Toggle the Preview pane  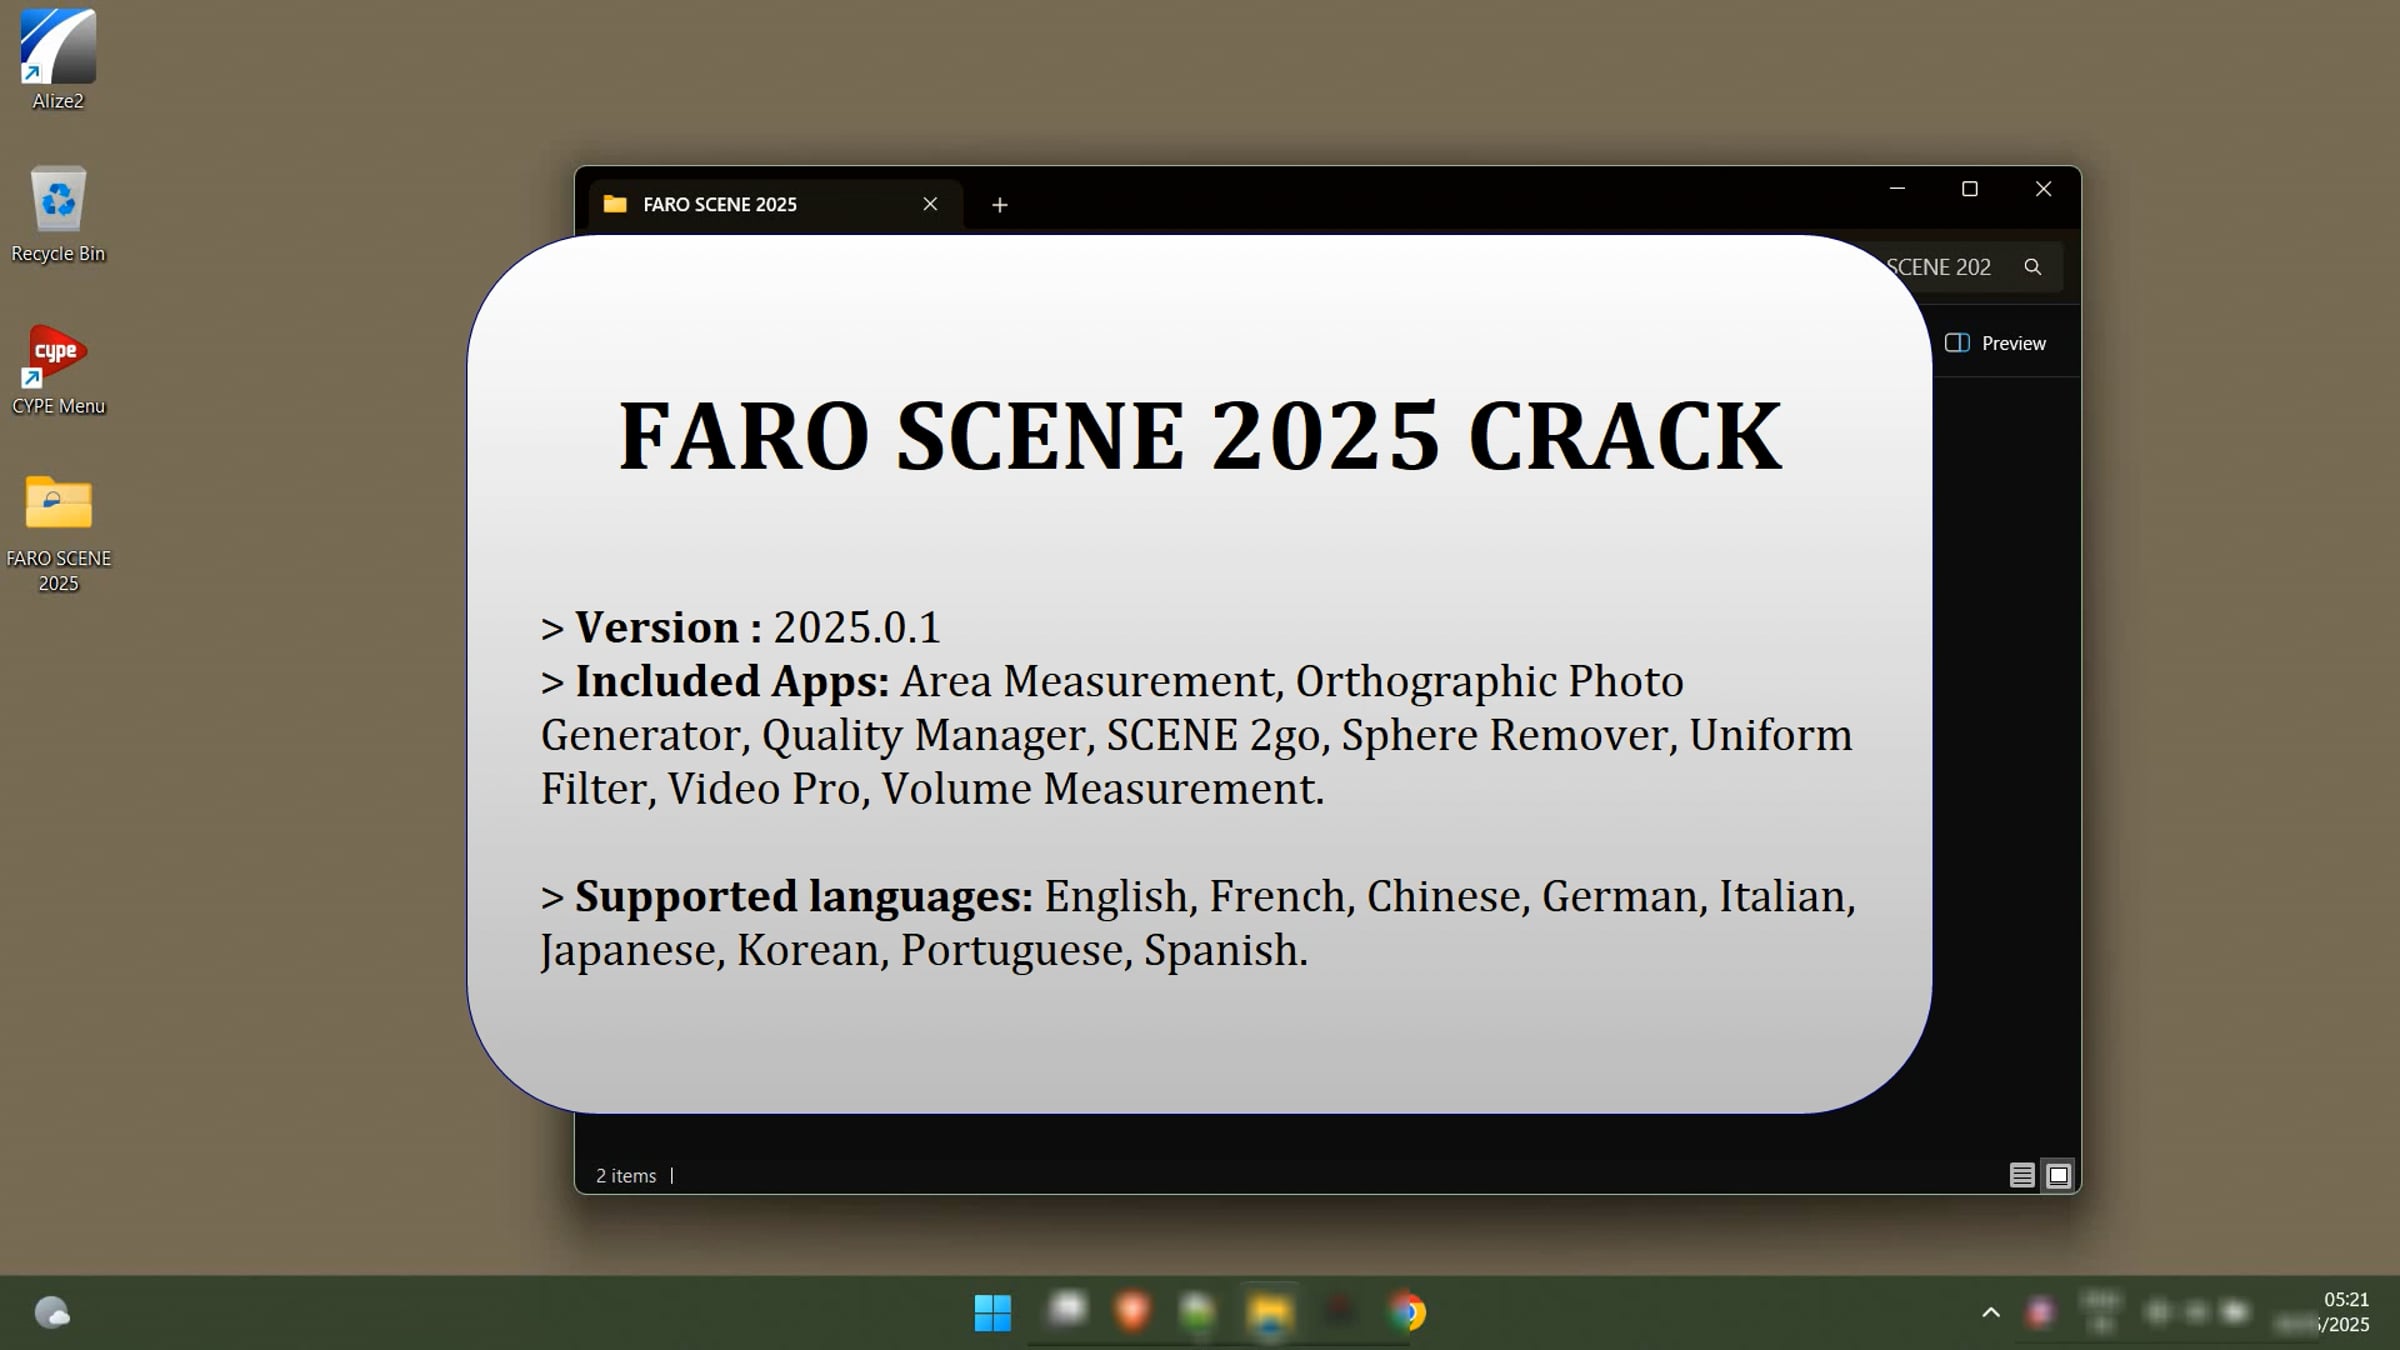[1996, 343]
